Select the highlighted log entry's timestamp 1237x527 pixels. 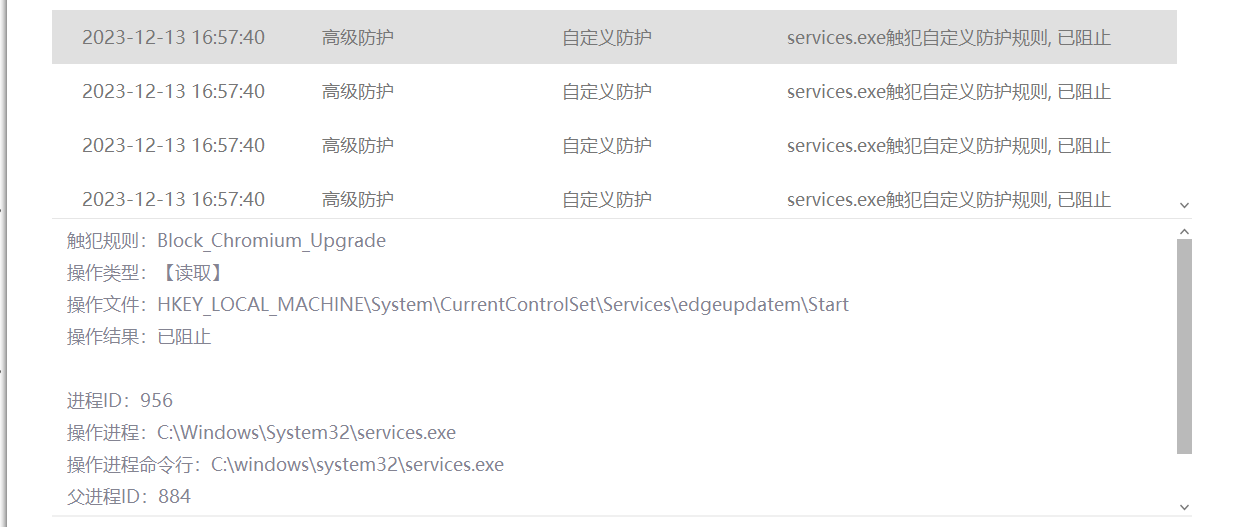coord(173,38)
